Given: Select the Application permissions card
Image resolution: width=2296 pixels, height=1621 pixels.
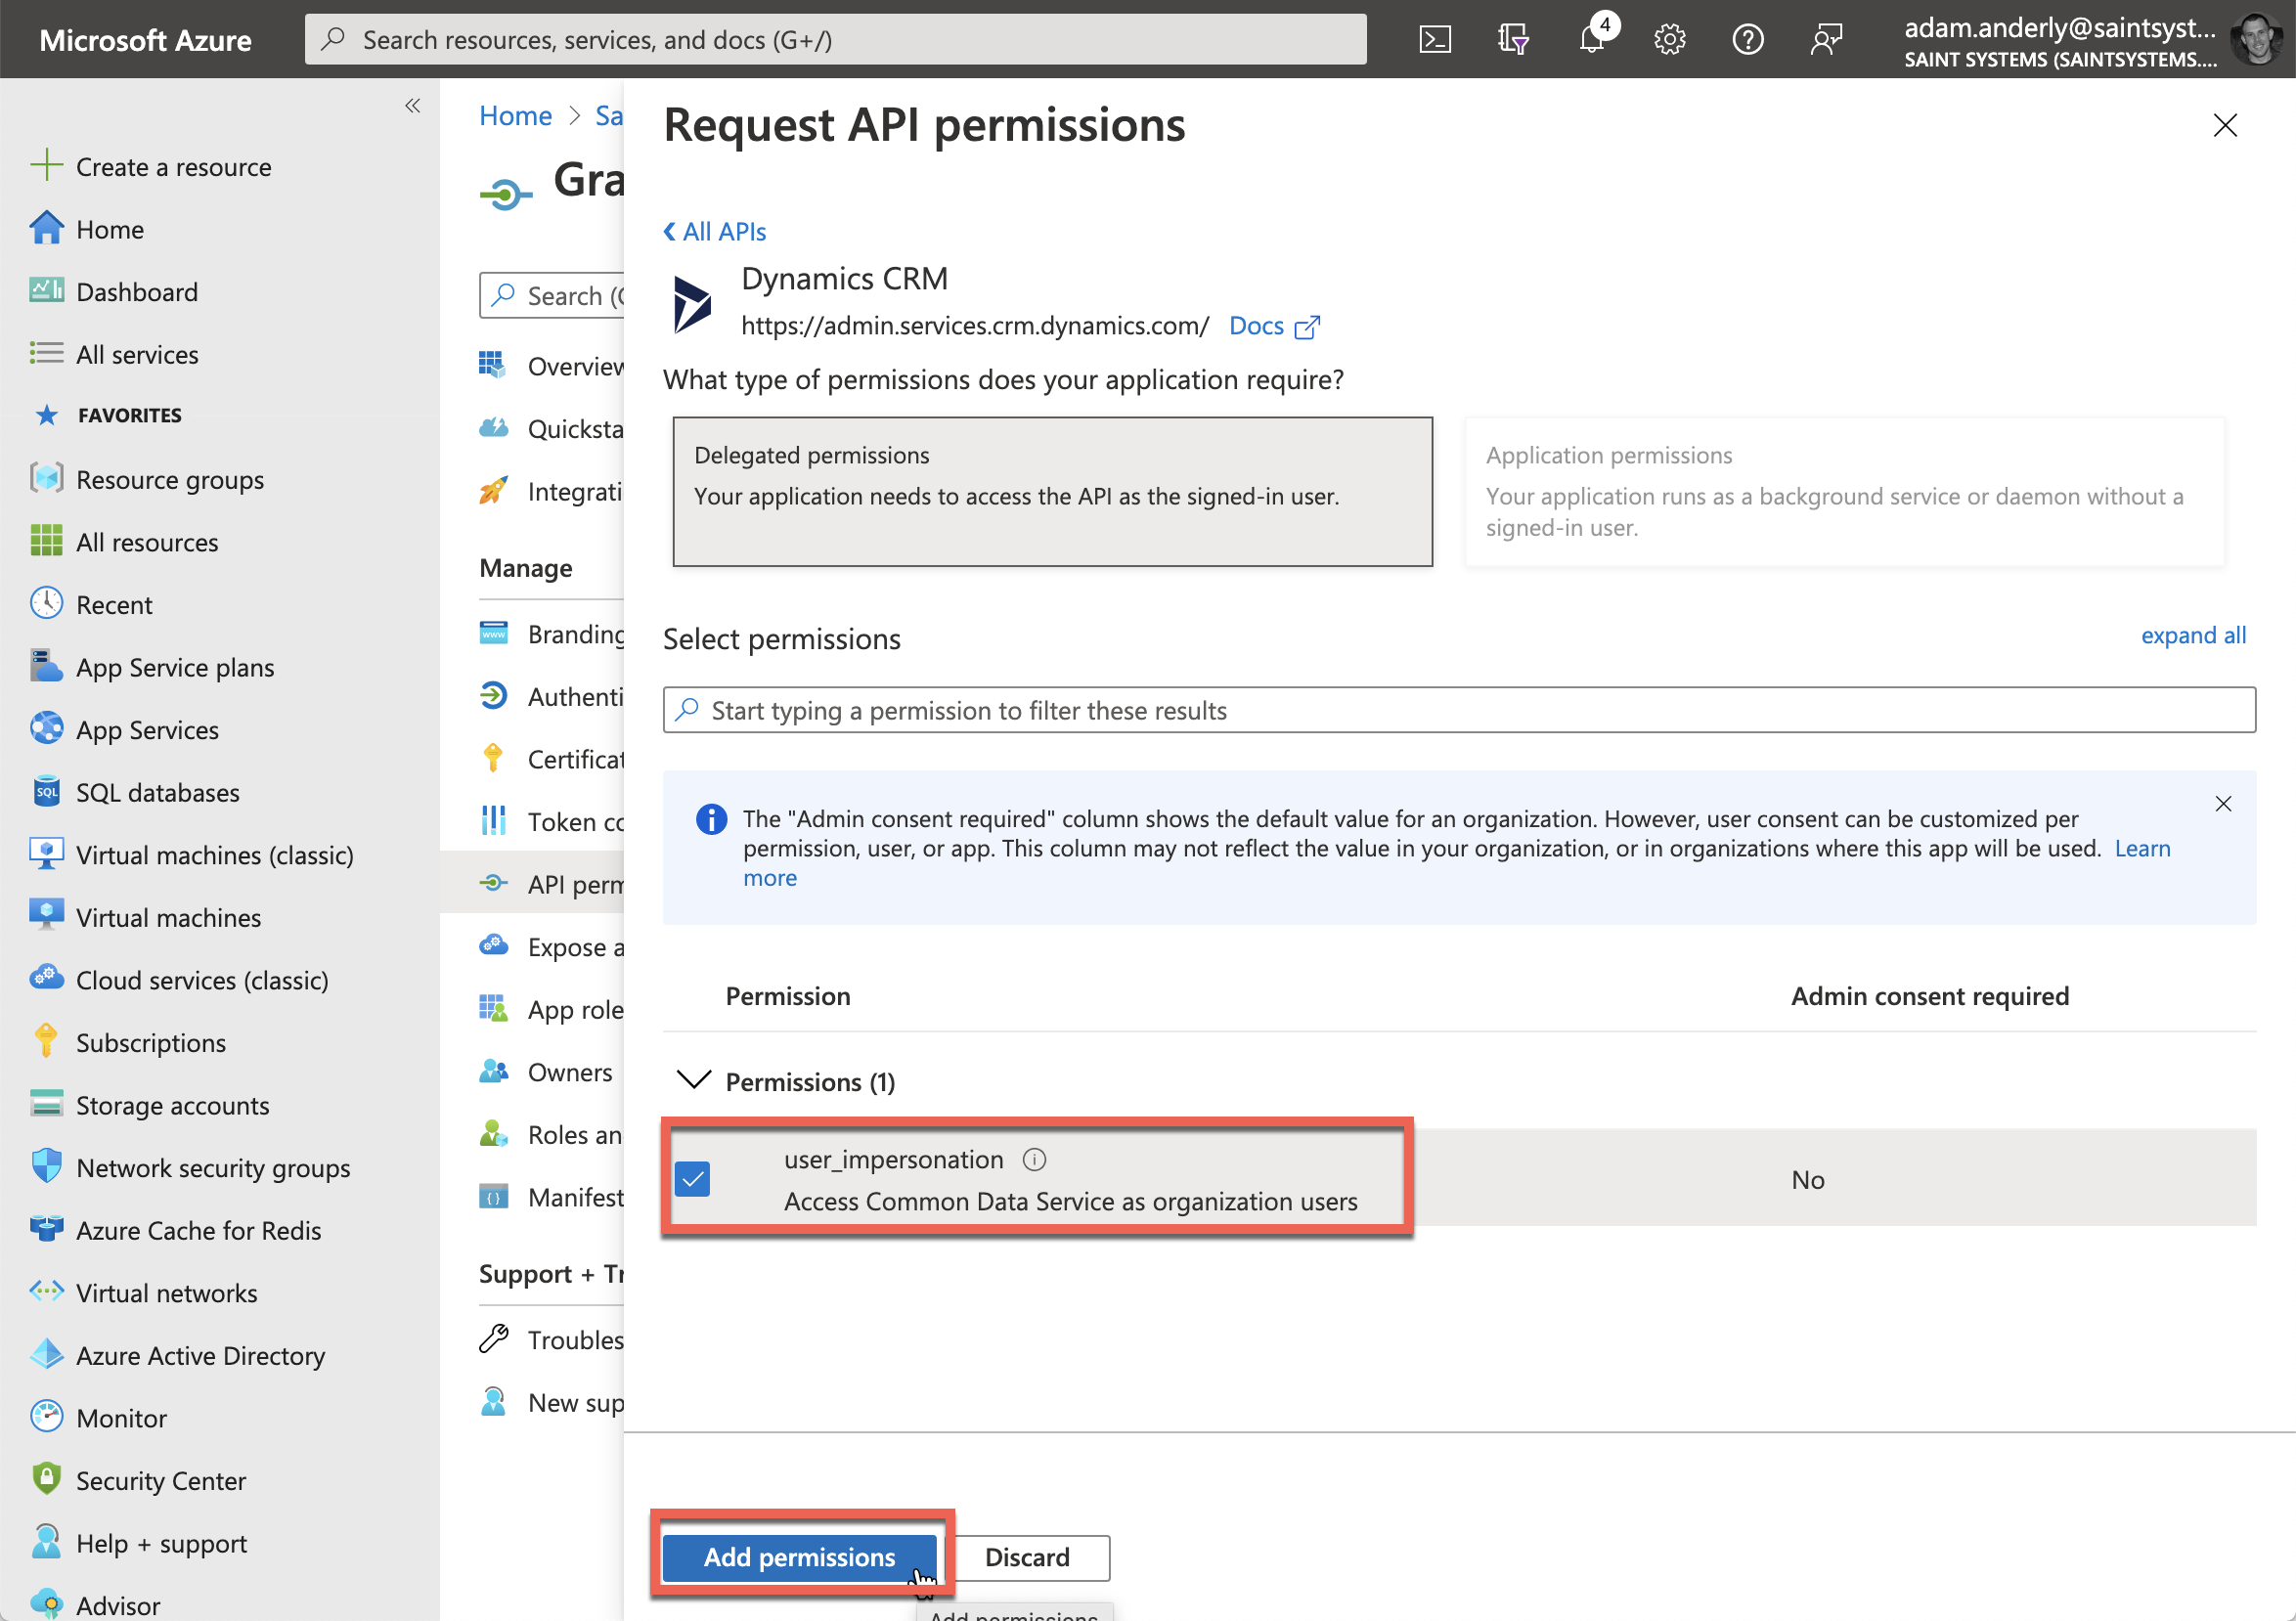Looking at the screenshot, I should [x=1845, y=492].
